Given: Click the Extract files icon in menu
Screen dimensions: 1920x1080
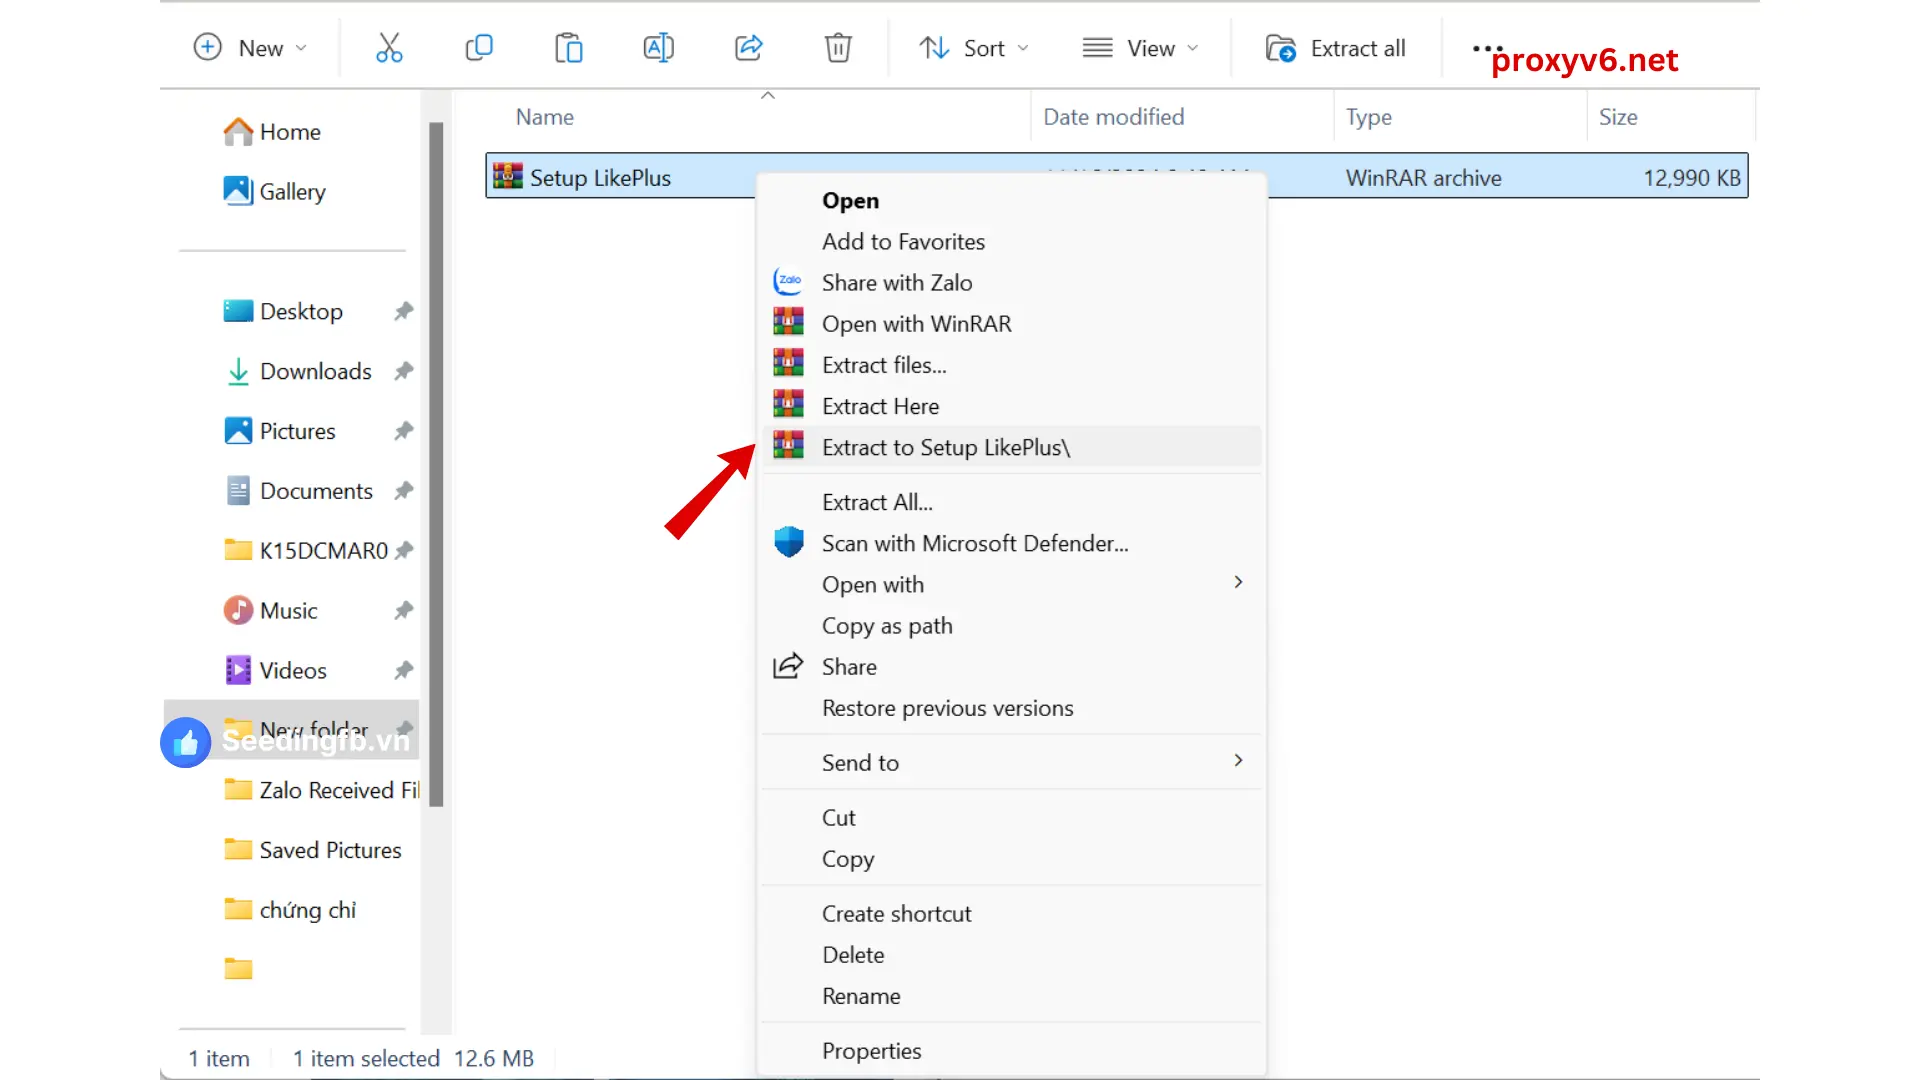Looking at the screenshot, I should tap(787, 364).
